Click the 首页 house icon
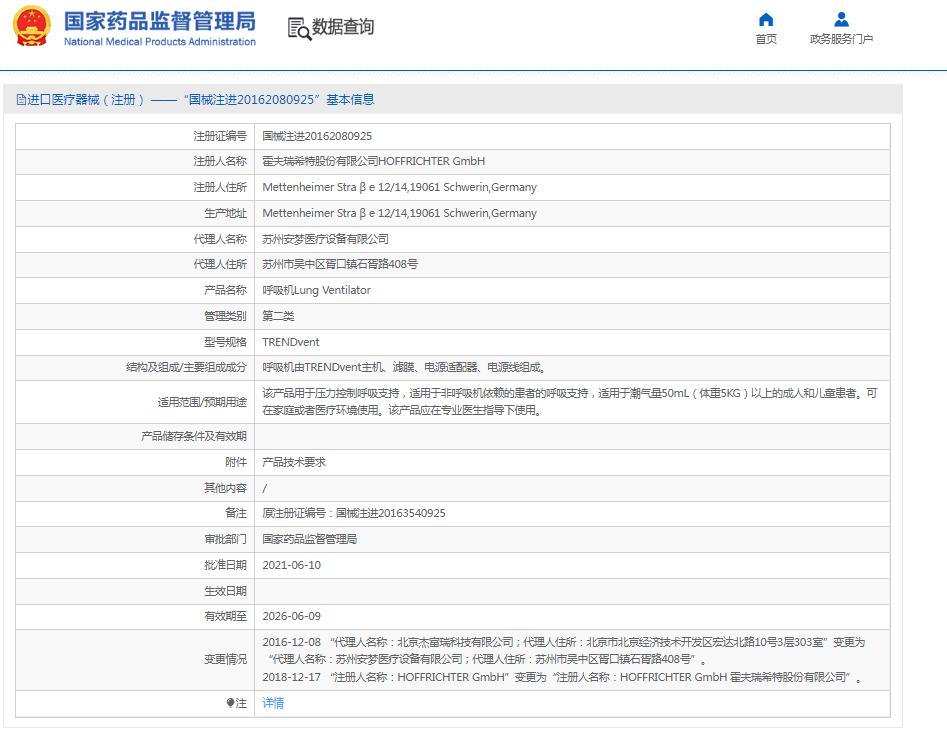This screenshot has width=947, height=731. click(766, 19)
